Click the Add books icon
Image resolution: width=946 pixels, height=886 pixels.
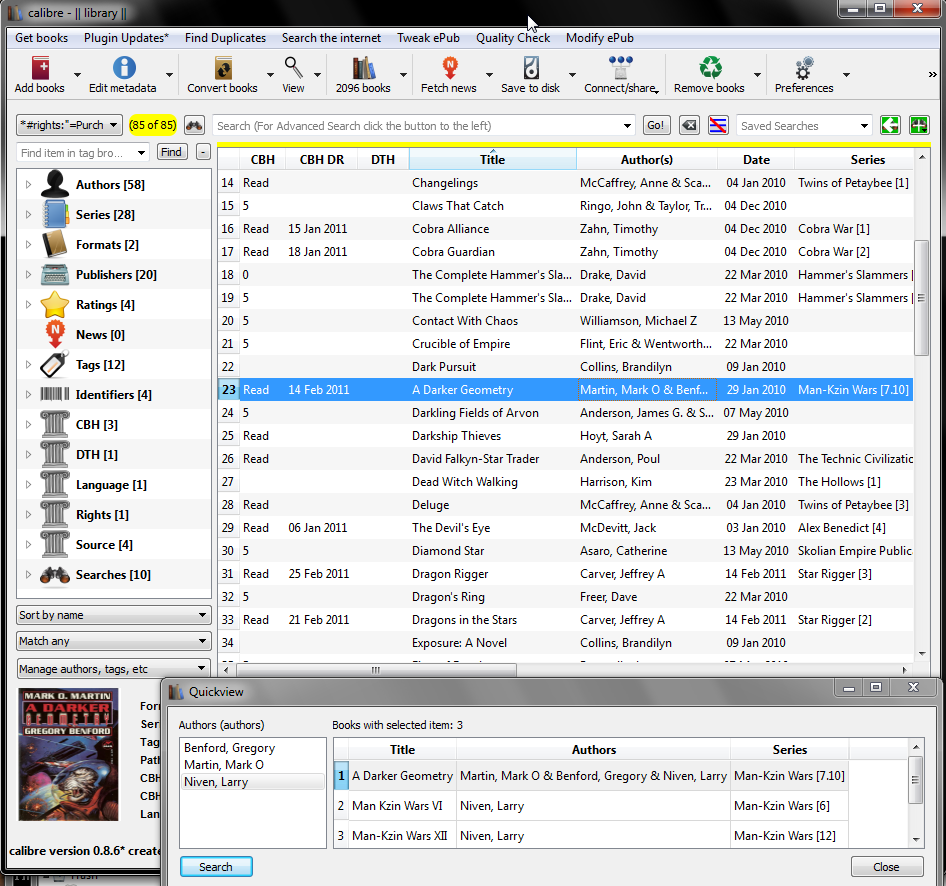(40, 68)
